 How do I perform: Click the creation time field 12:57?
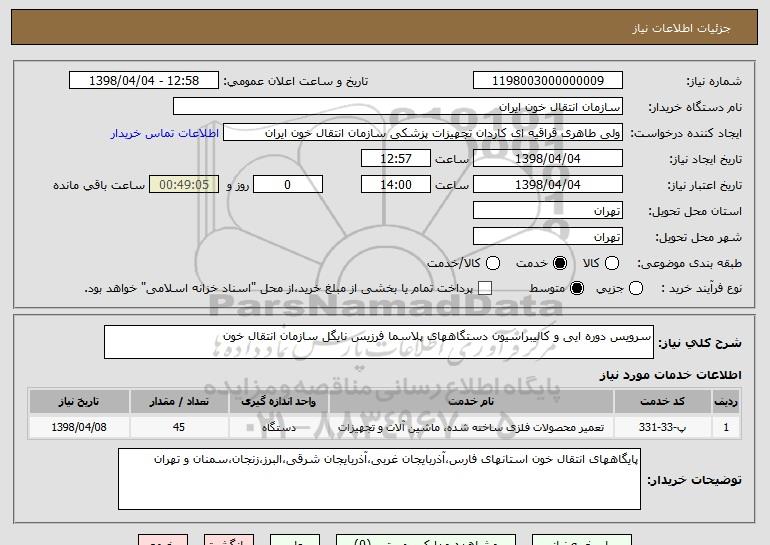pyautogui.click(x=396, y=159)
